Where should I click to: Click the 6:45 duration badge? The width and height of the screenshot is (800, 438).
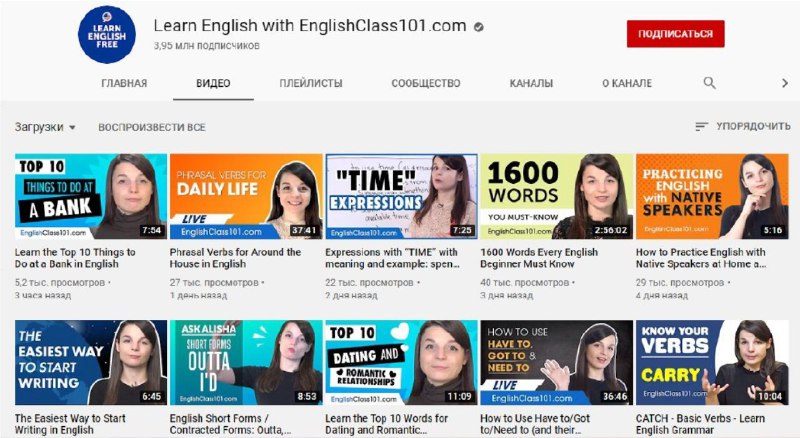(152, 397)
